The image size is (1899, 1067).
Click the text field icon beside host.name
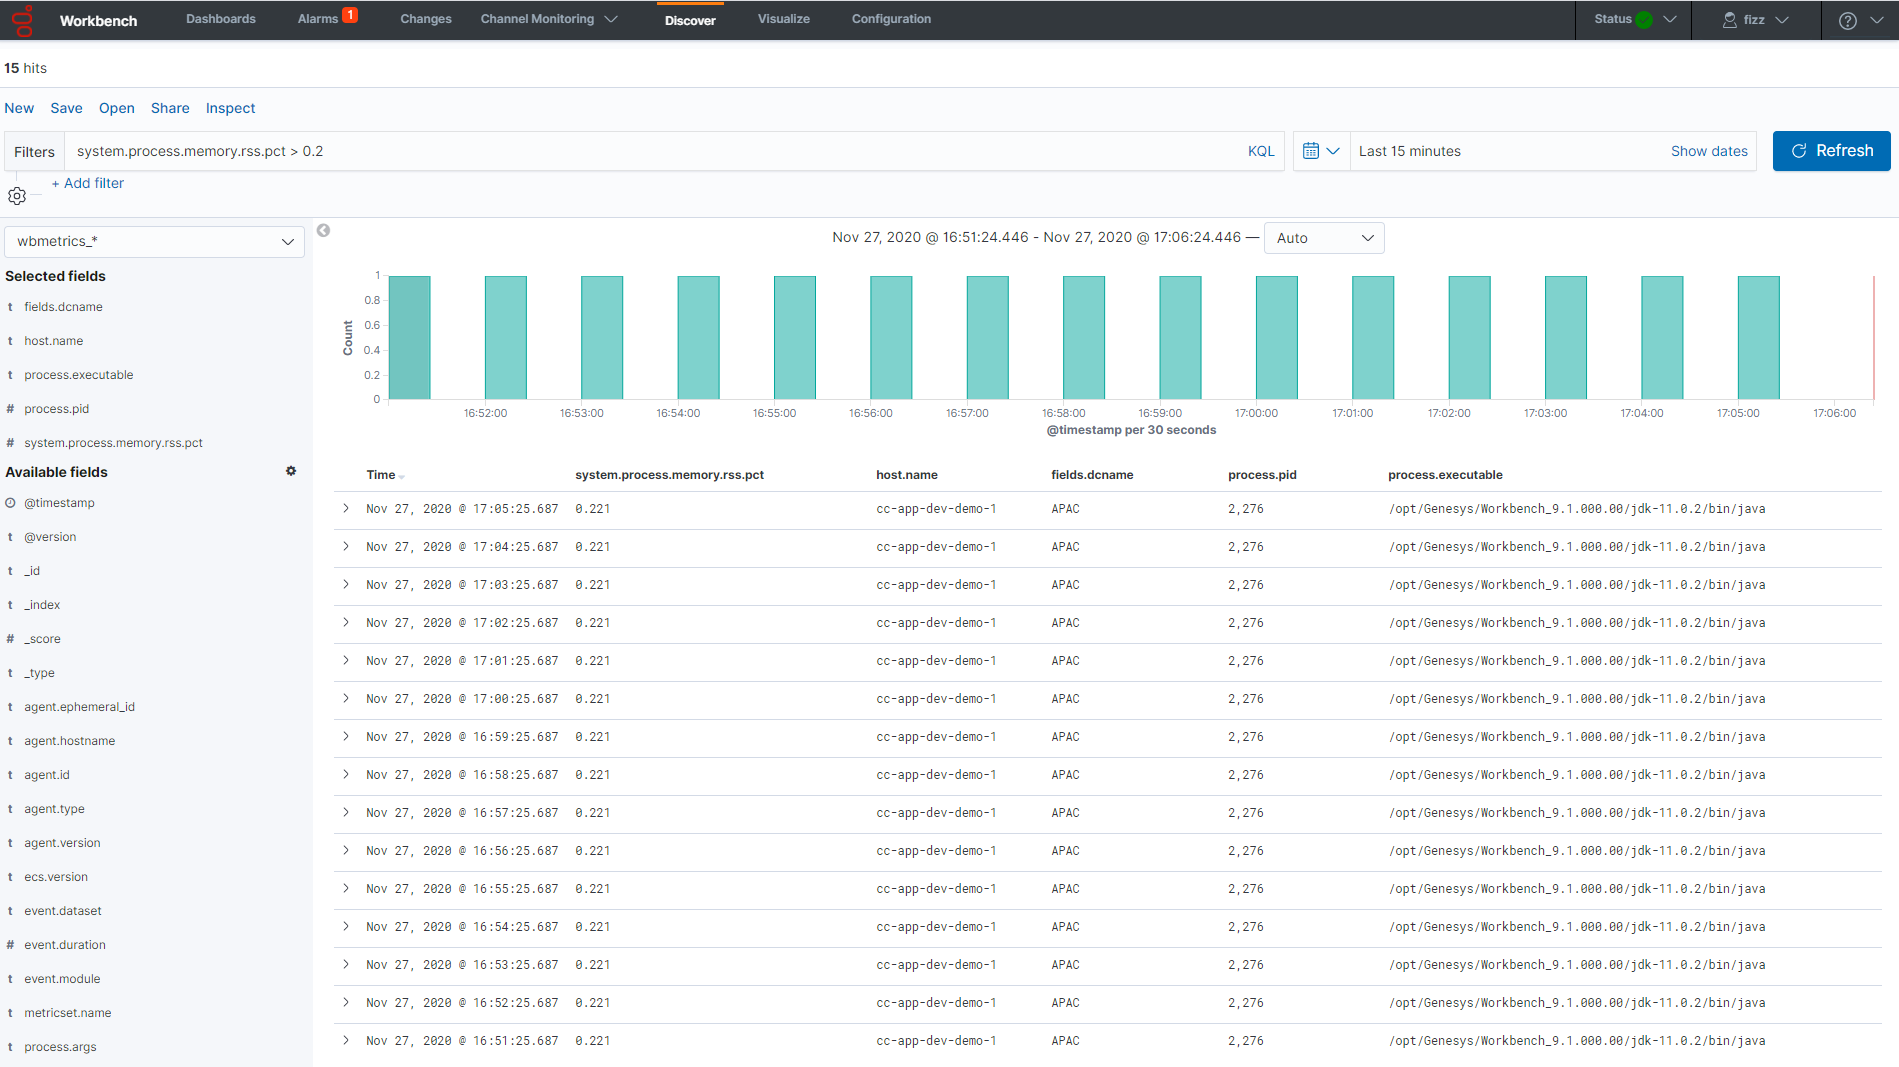pos(11,340)
